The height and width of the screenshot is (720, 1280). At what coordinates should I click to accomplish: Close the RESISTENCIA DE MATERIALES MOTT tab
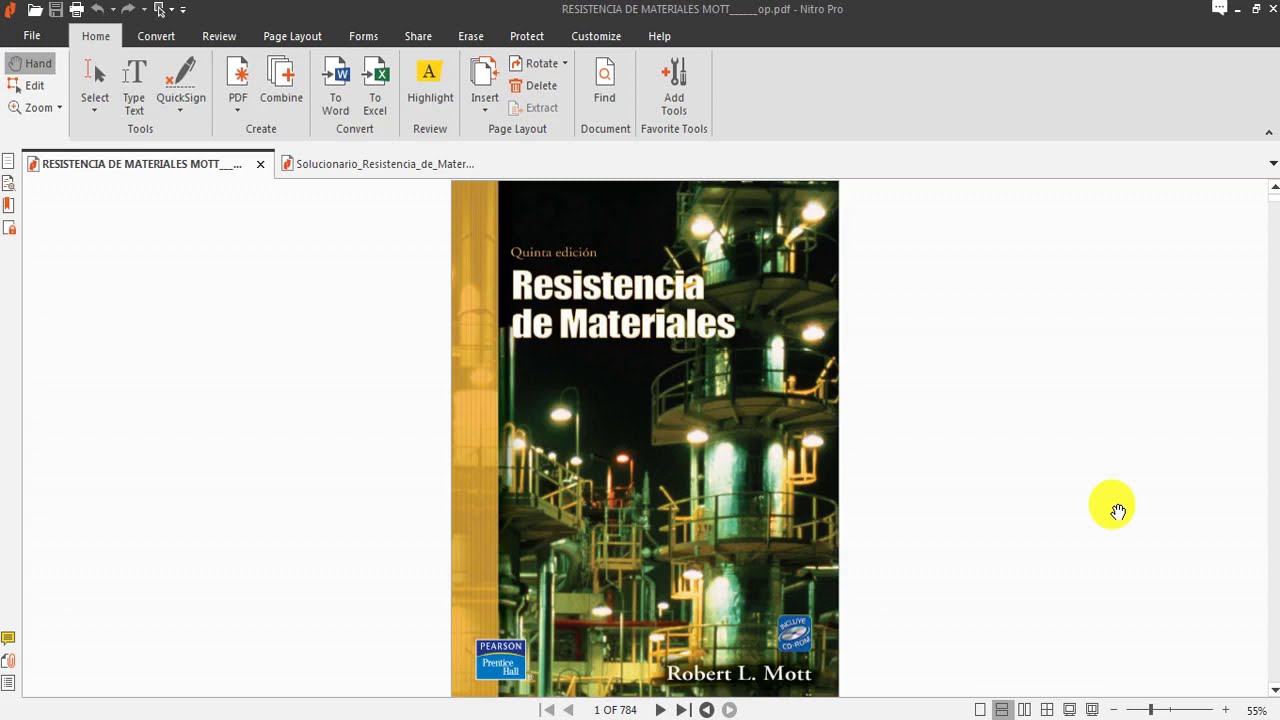coord(260,164)
